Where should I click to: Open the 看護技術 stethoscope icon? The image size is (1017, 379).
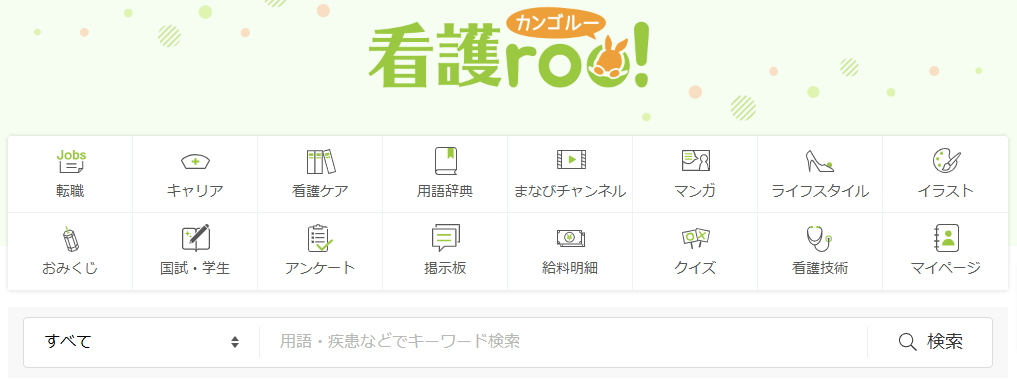(x=820, y=238)
